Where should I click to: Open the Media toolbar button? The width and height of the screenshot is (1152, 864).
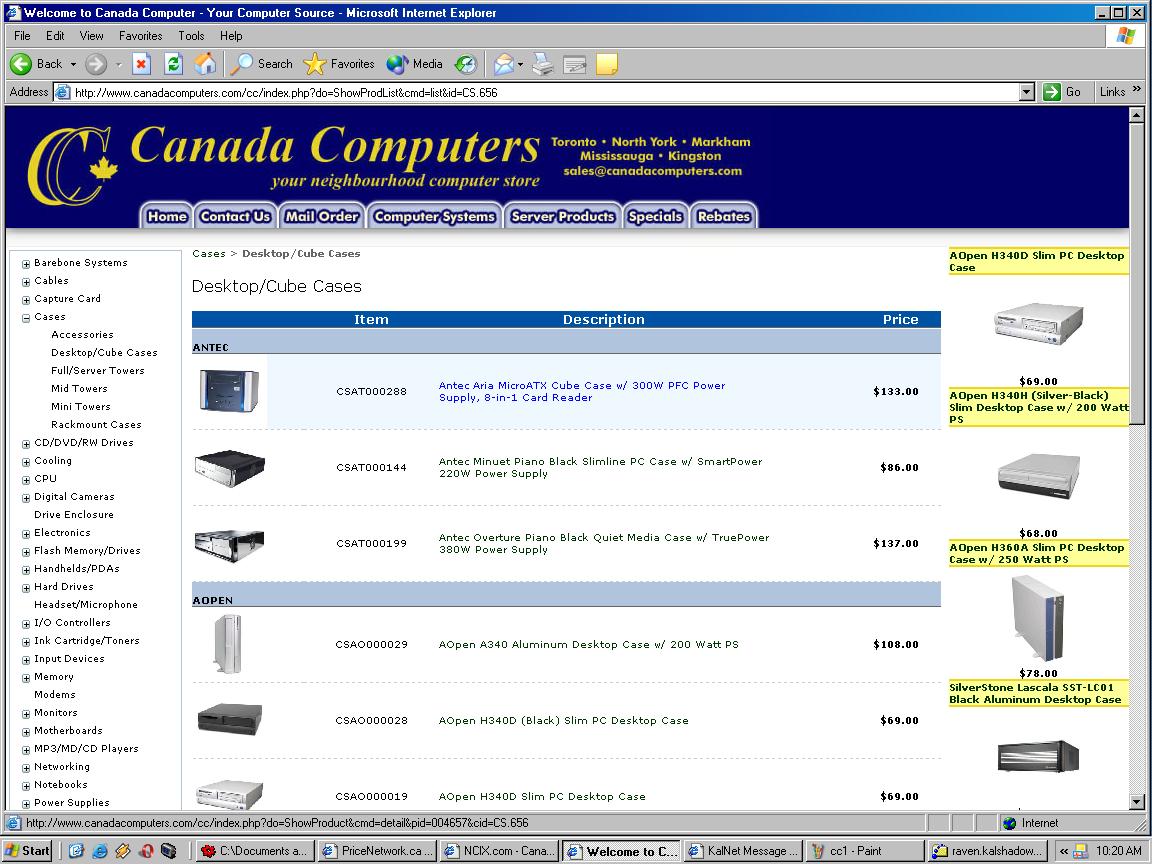point(414,64)
